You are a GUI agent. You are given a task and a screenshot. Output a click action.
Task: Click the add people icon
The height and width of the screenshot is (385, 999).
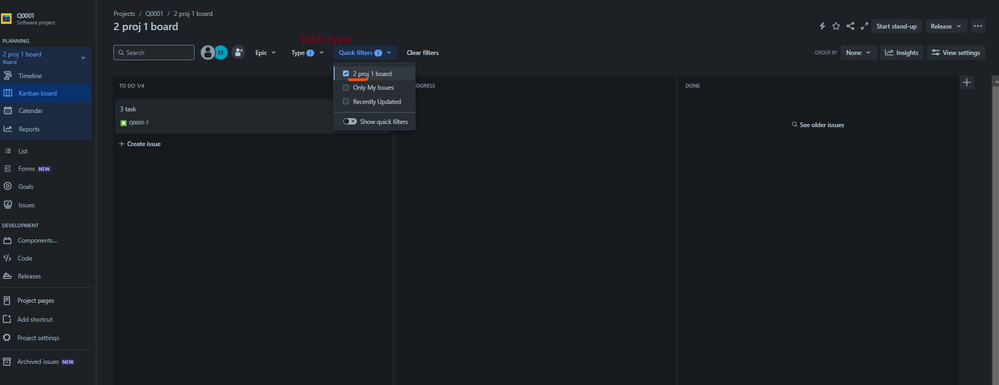click(x=238, y=53)
